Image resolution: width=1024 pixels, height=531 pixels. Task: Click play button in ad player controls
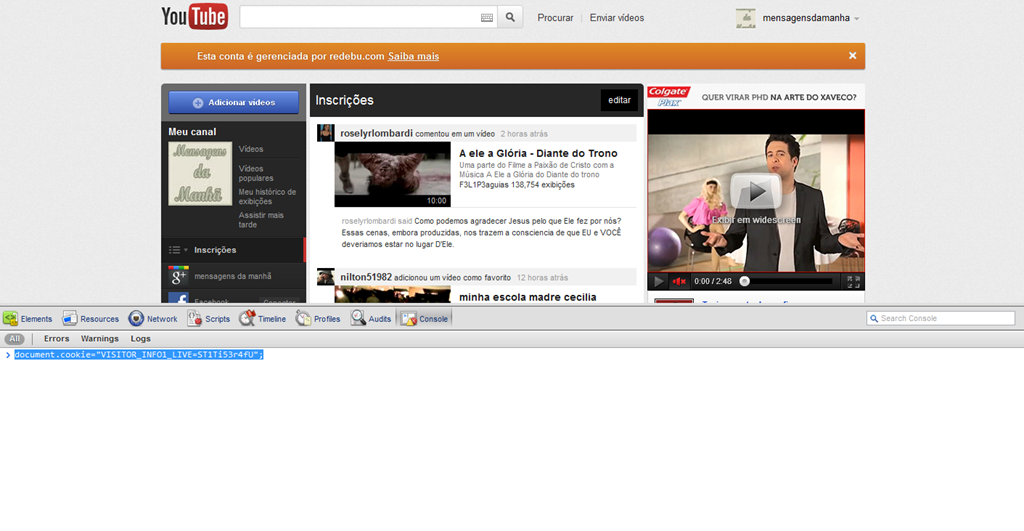658,282
